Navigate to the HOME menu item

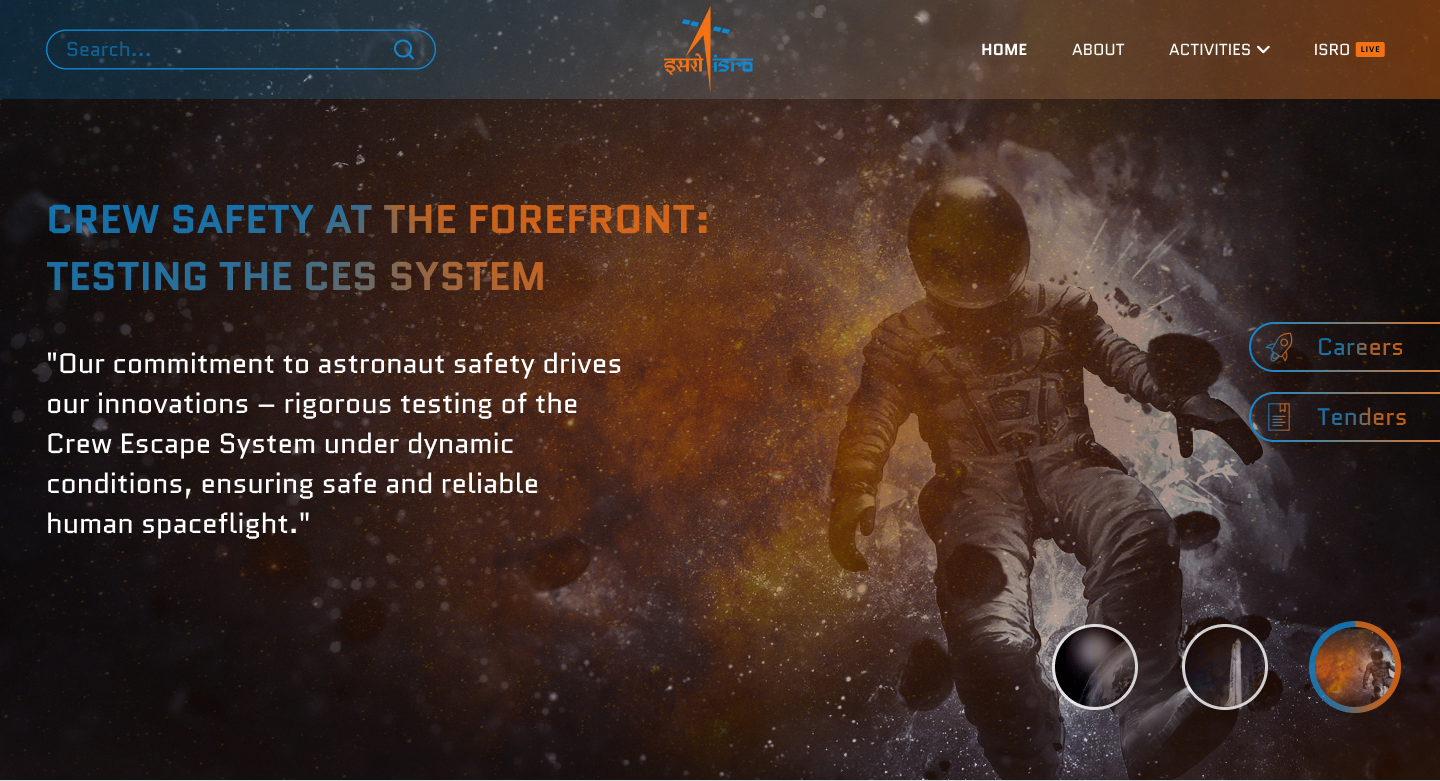pyautogui.click(x=1004, y=49)
